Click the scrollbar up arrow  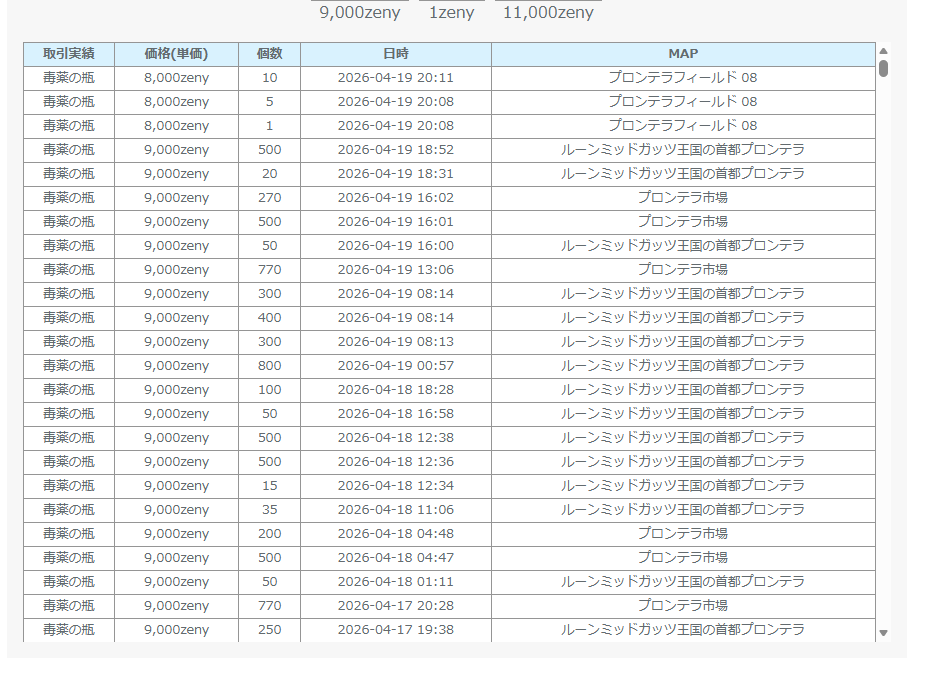click(x=883, y=51)
